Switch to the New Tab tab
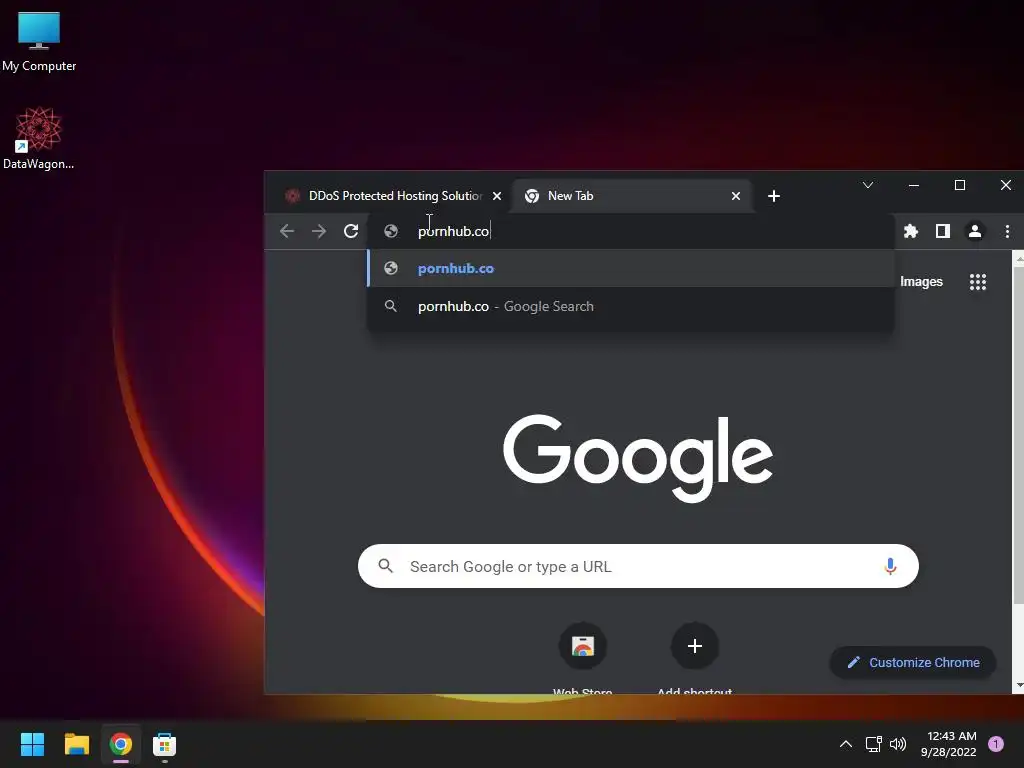This screenshot has height=768, width=1024. pos(633,196)
